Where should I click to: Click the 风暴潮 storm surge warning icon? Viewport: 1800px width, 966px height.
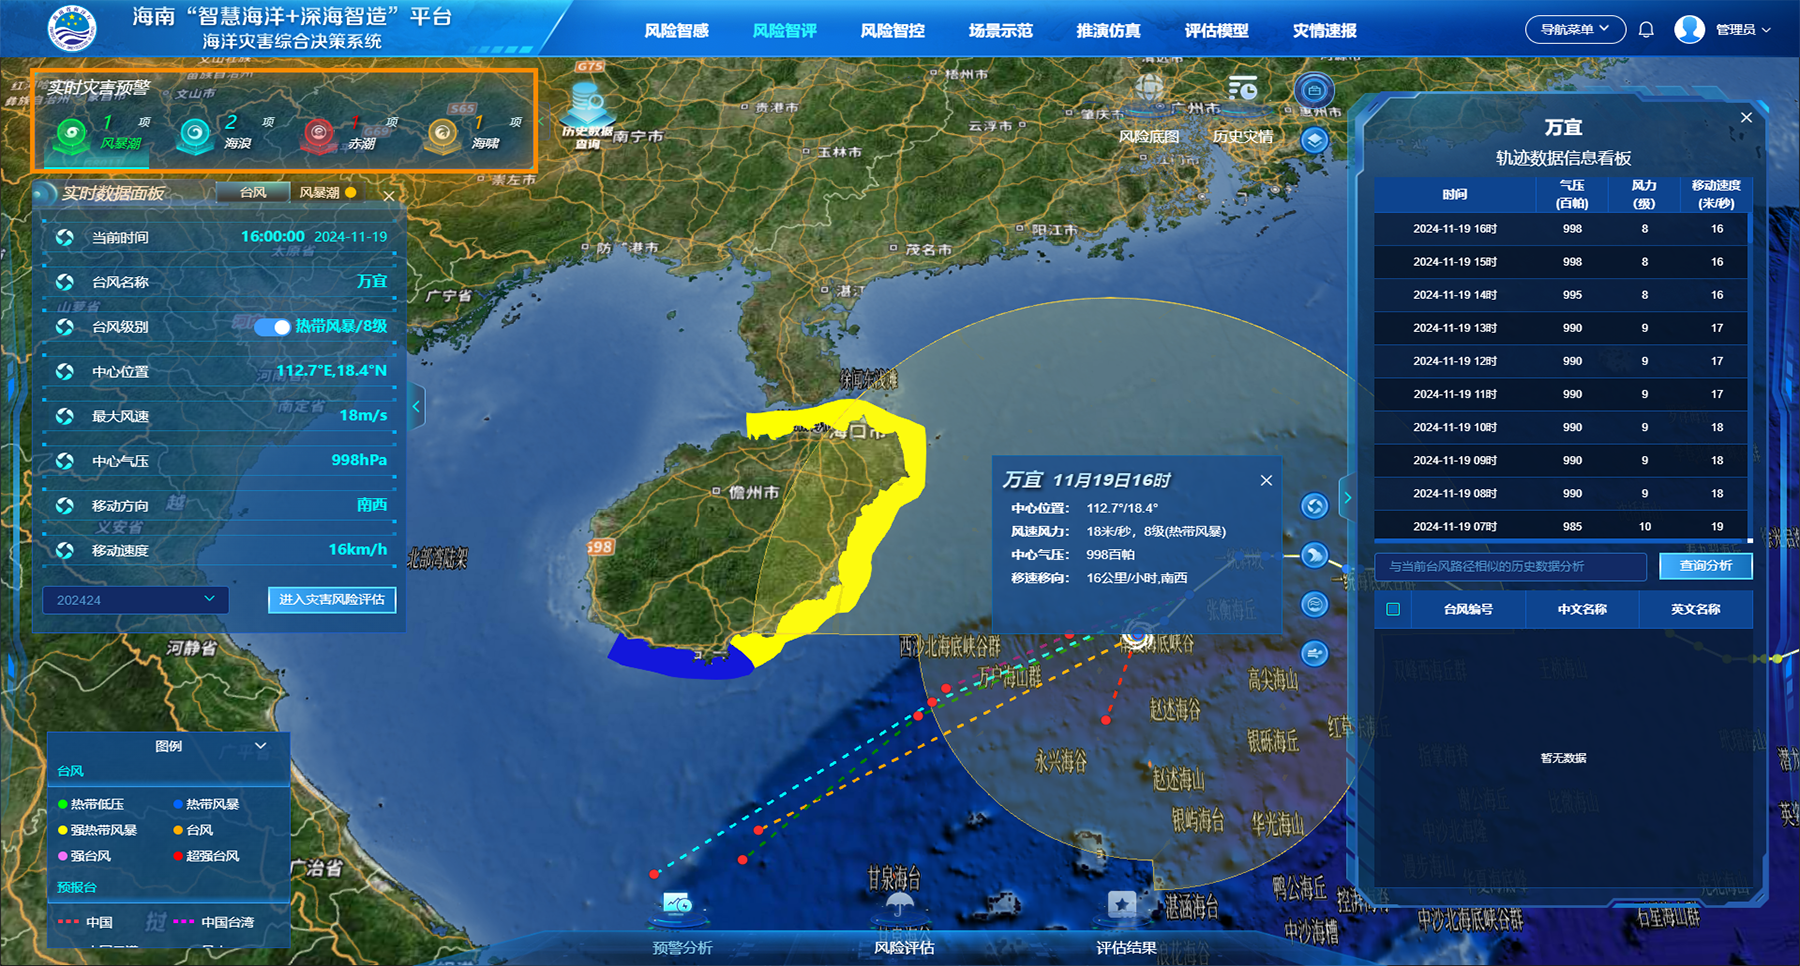tap(72, 134)
